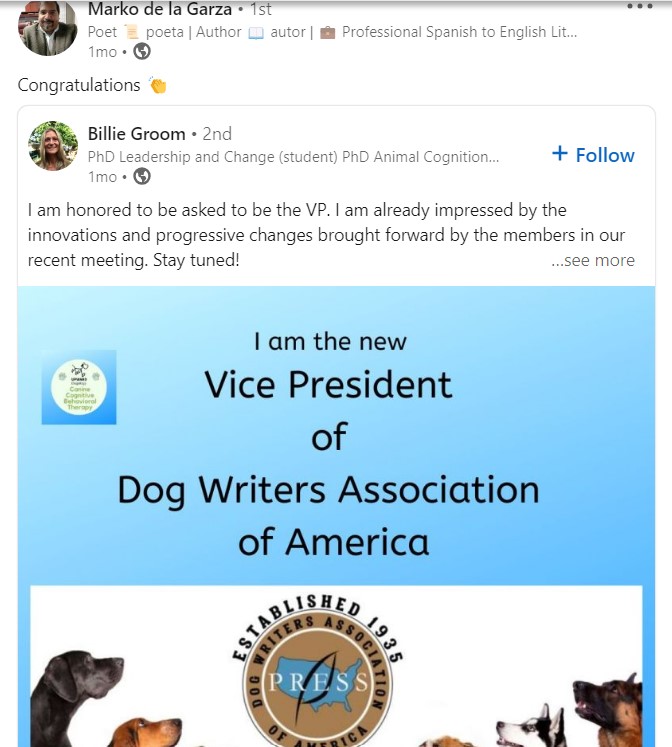Click the open book emoji beside Author
The width and height of the screenshot is (672, 747).
(x=256, y=32)
